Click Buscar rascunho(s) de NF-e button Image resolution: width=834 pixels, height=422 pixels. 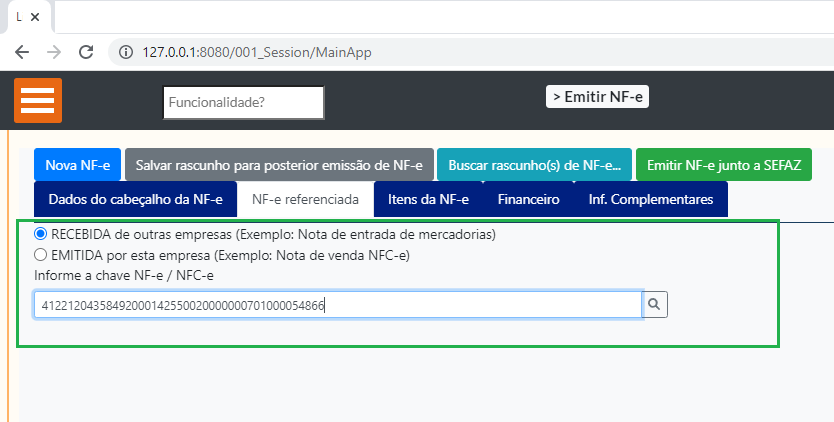tap(534, 165)
